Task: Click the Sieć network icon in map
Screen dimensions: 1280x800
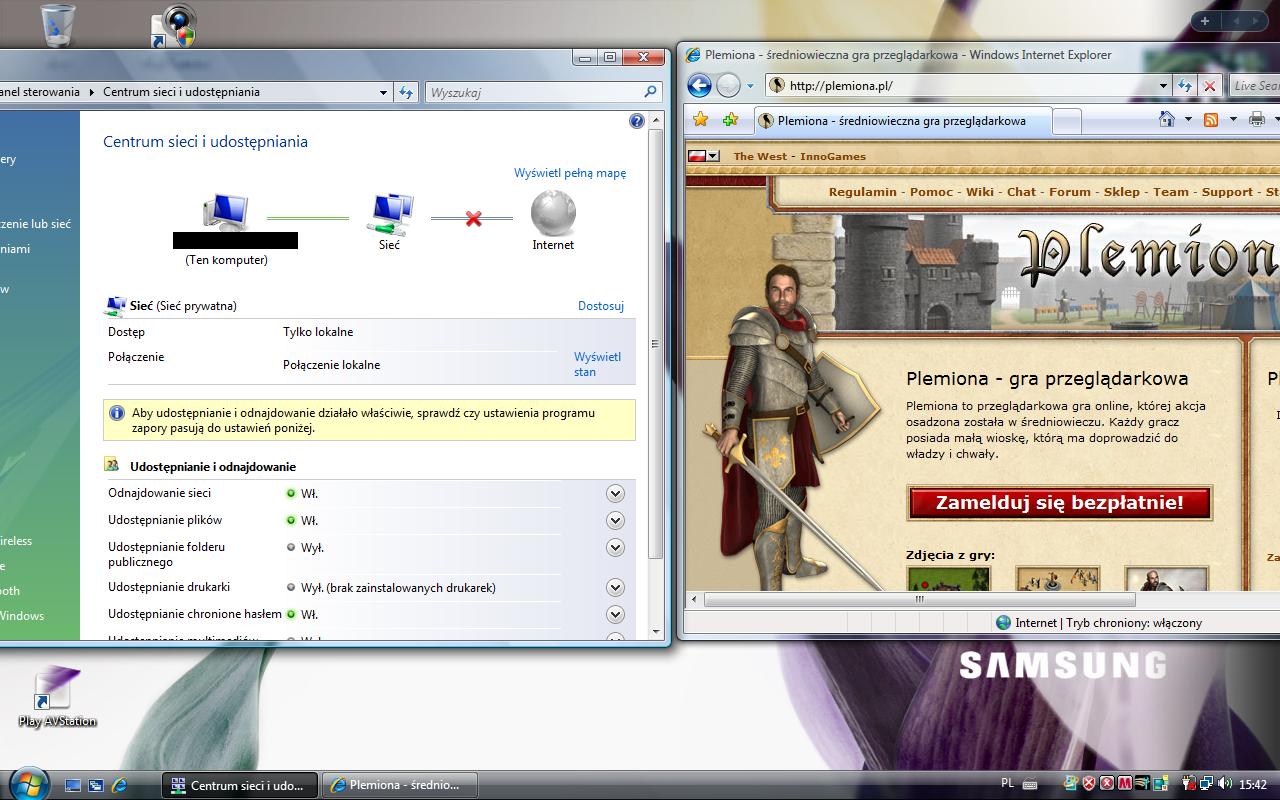Action: 390,212
